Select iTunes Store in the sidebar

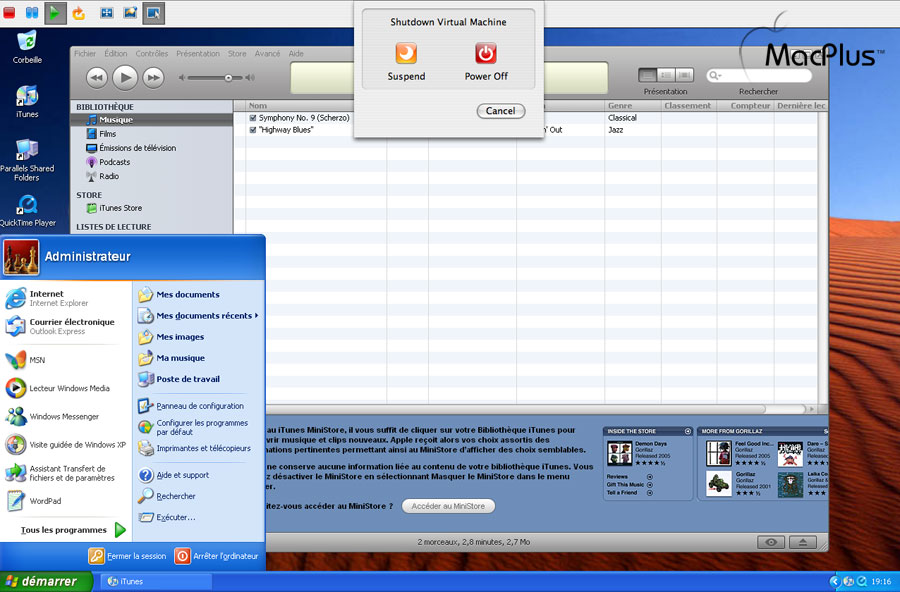click(114, 208)
